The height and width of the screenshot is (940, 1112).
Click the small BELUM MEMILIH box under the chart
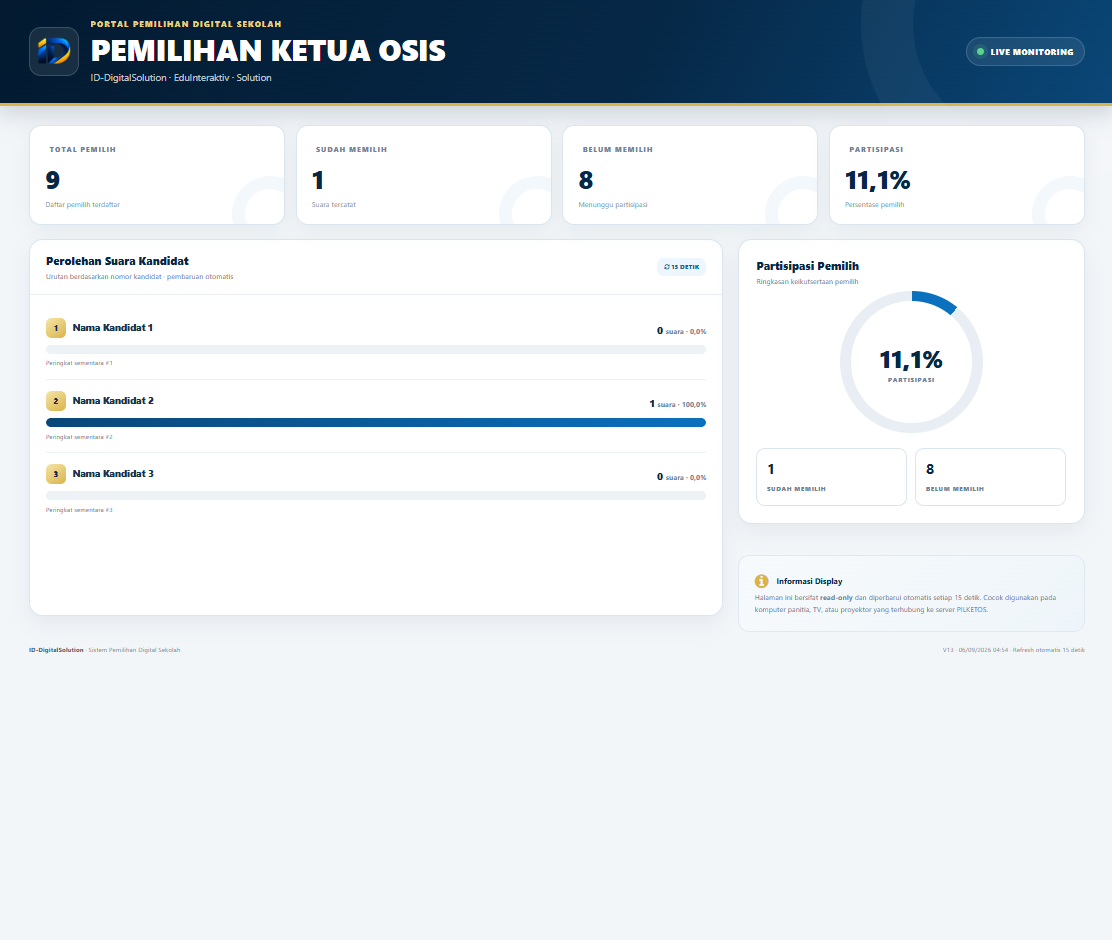990,477
